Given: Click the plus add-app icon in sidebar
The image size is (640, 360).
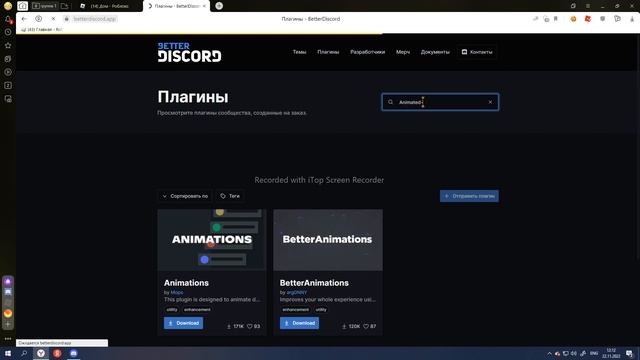Looking at the screenshot, I should [x=8, y=324].
